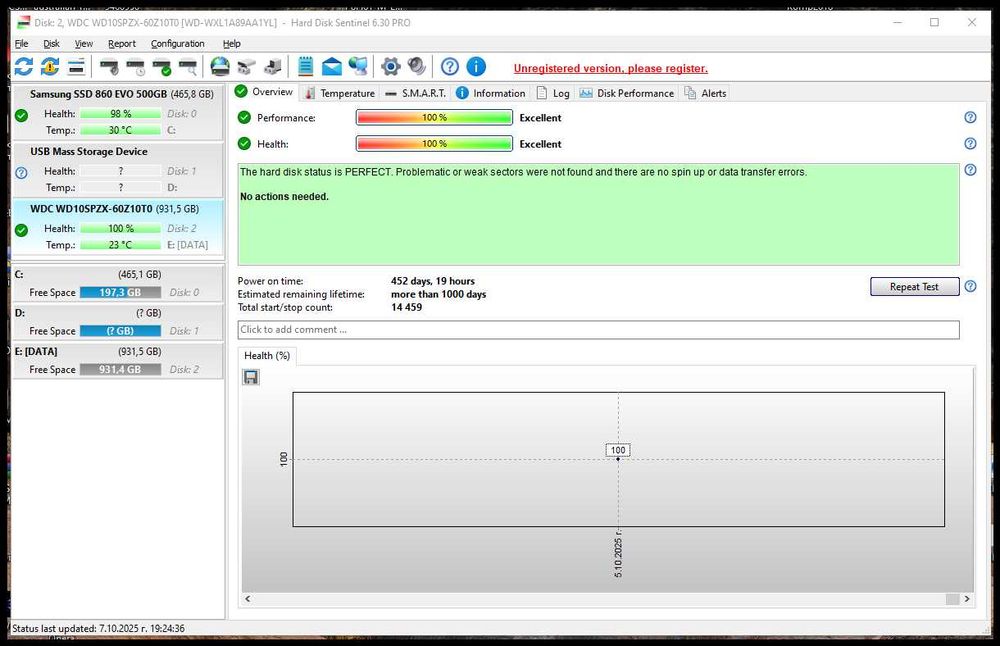Image resolution: width=1000 pixels, height=646 pixels.
Task: Click help icon next to Repeat Test
Action: click(x=970, y=286)
